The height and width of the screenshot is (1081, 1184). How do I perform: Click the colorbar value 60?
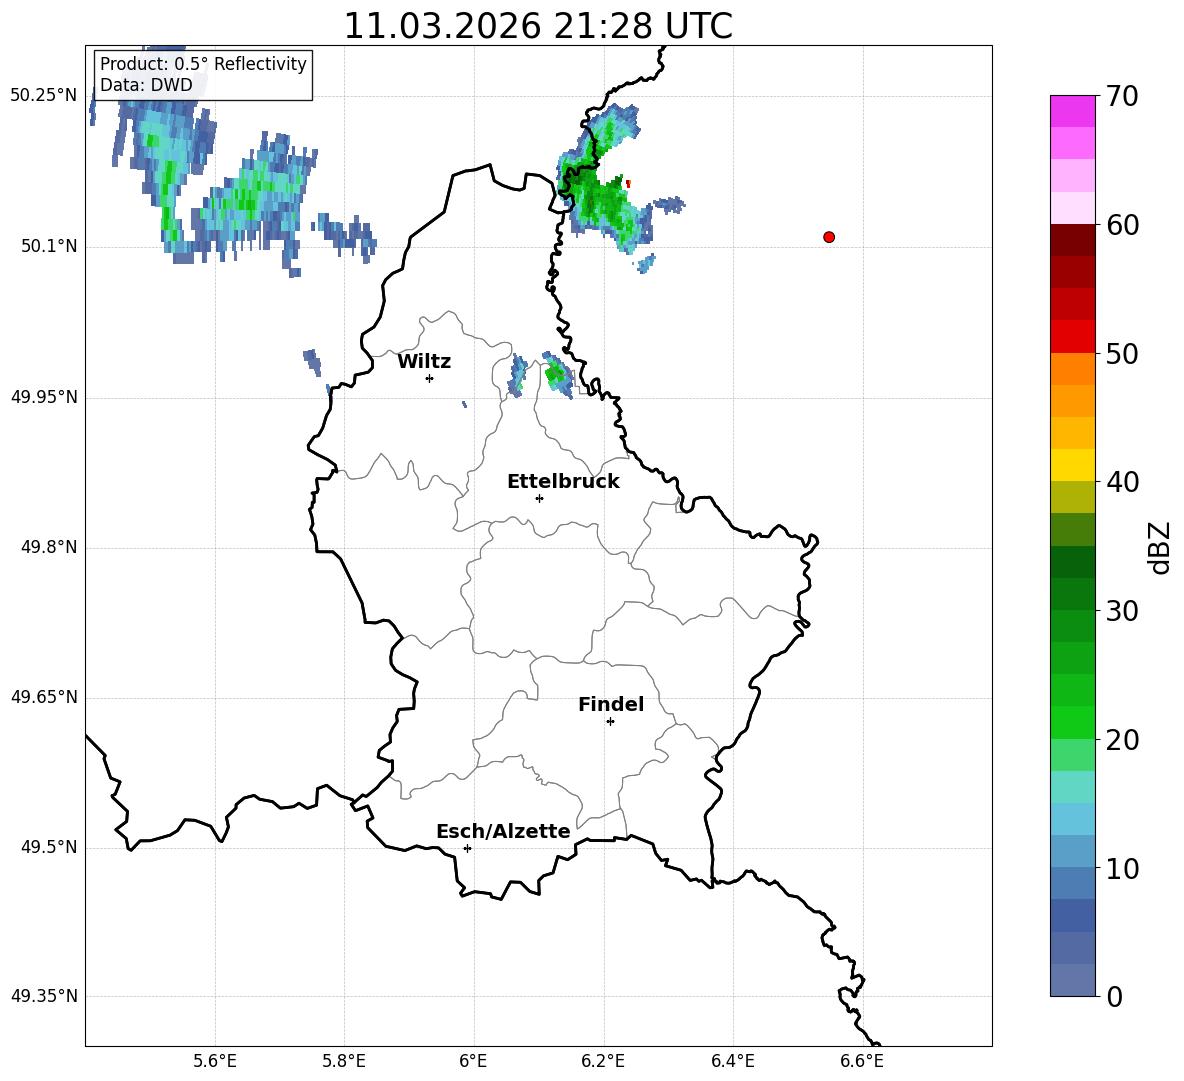[1122, 225]
